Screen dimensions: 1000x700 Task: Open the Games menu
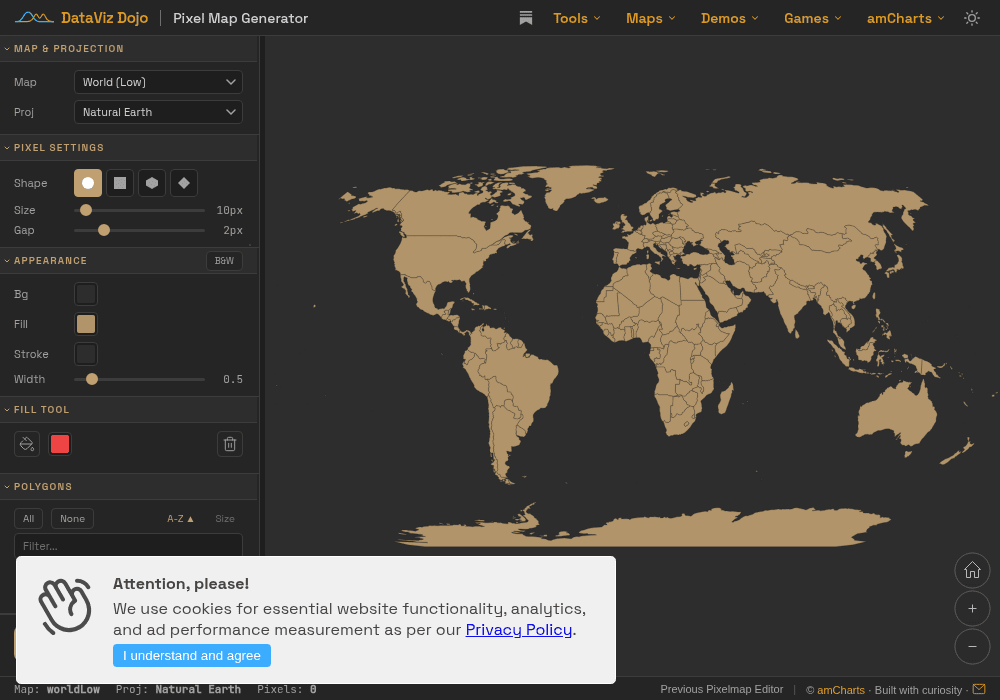click(812, 18)
